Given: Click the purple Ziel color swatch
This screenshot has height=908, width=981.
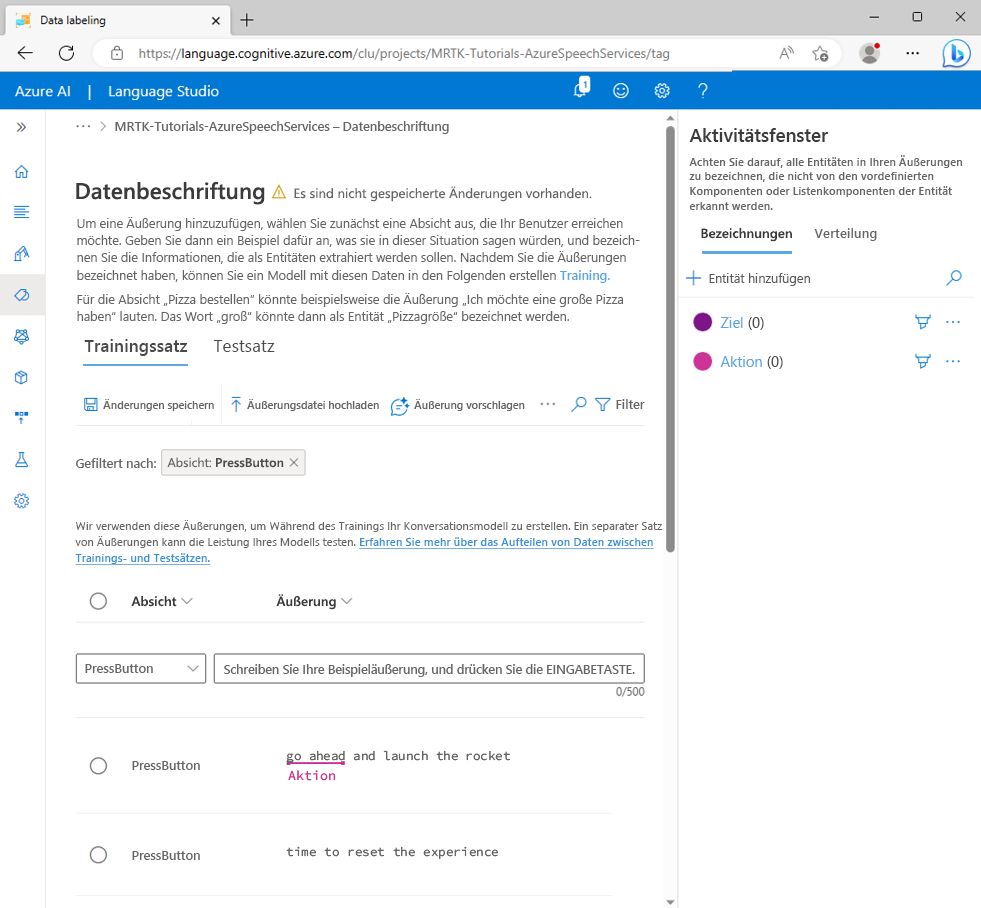Looking at the screenshot, I should pyautogui.click(x=703, y=322).
